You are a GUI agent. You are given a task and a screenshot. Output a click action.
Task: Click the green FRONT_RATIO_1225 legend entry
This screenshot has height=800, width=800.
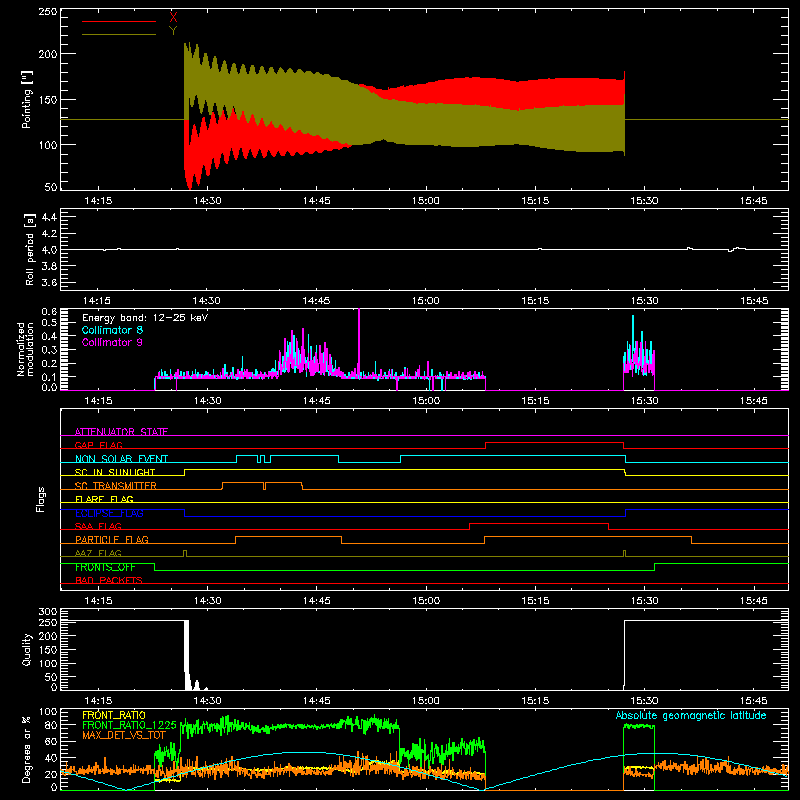130,725
